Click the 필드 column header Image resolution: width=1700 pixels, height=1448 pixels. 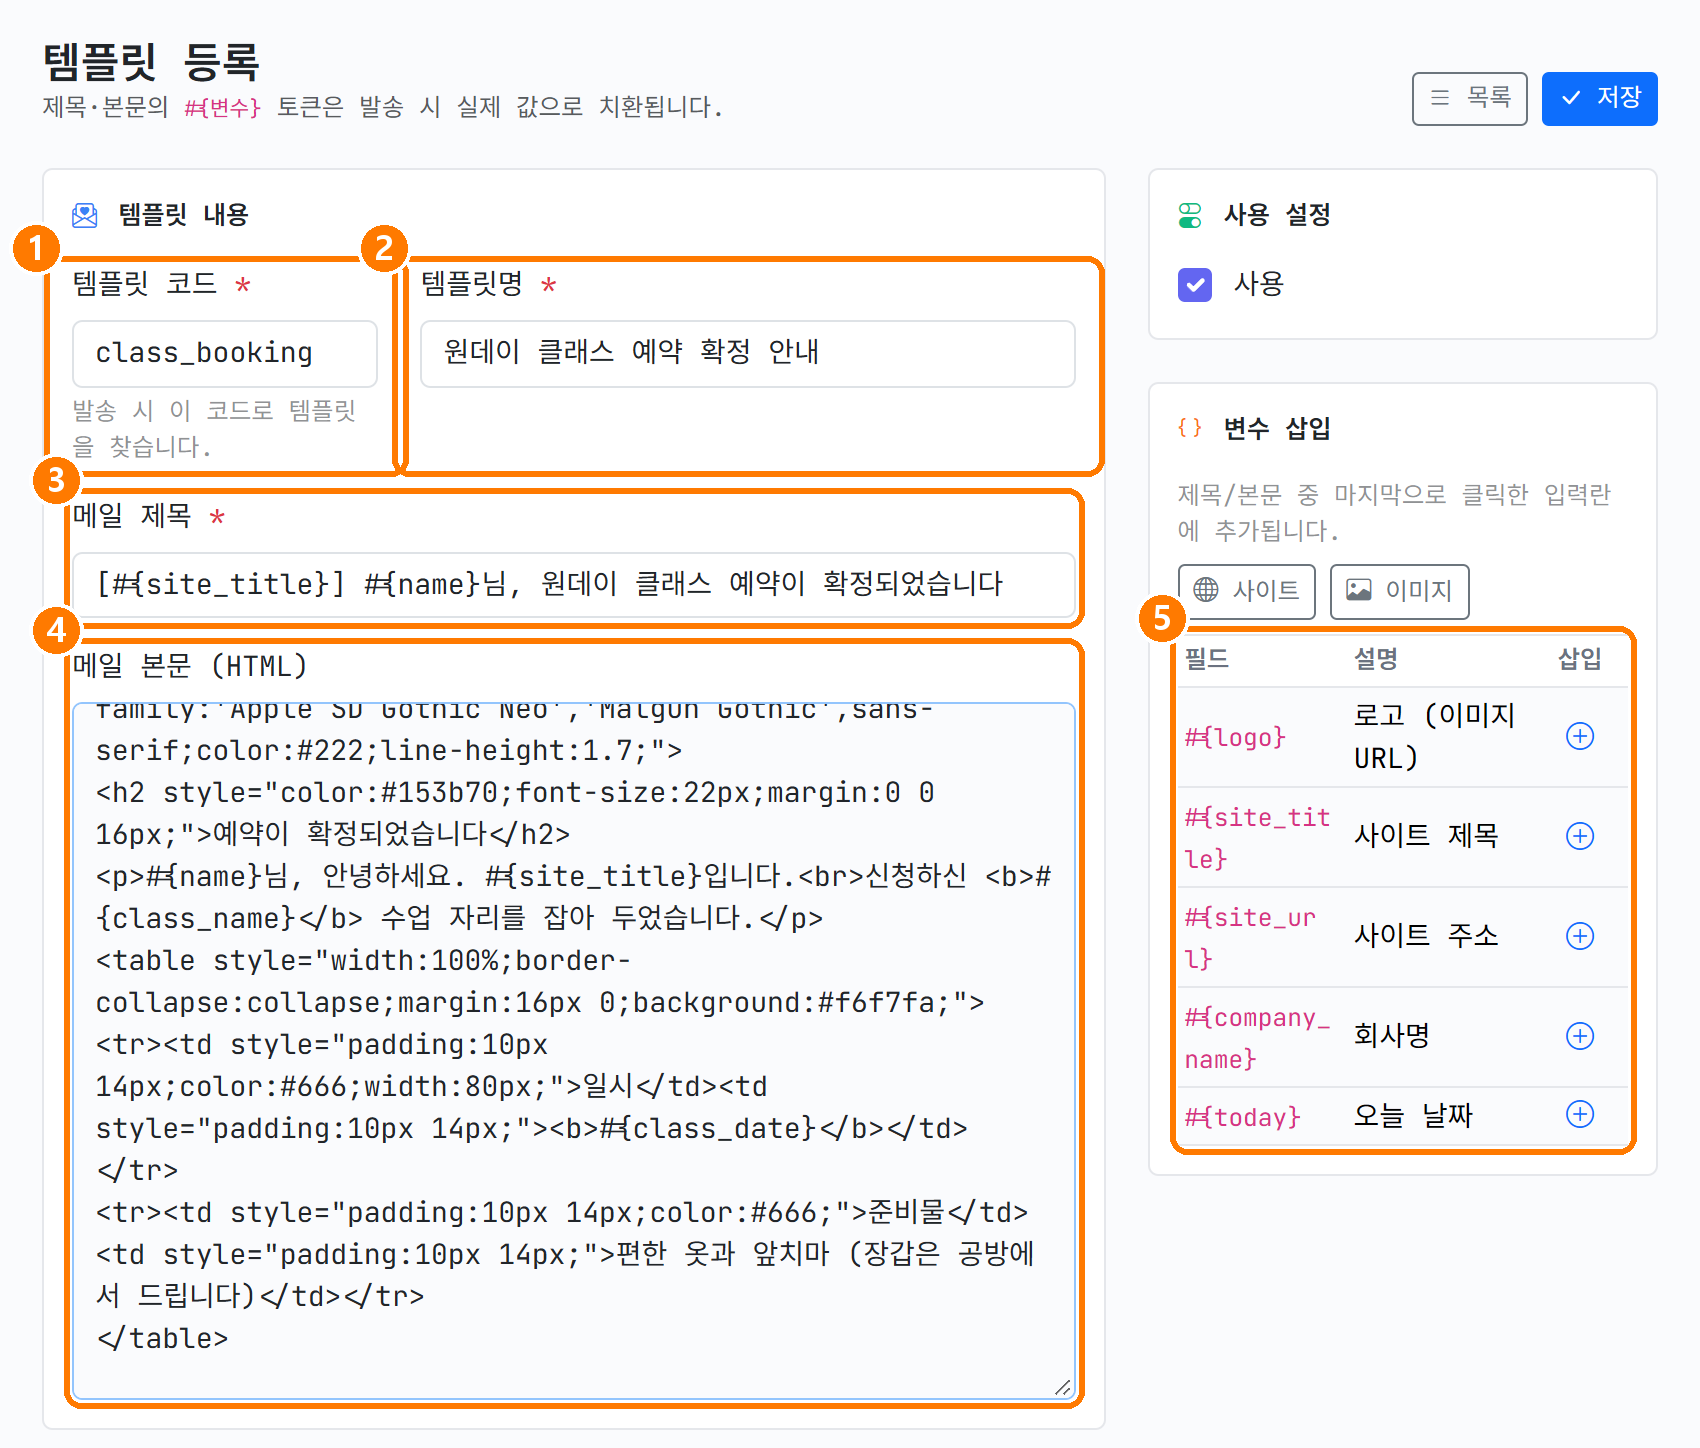point(1207,659)
